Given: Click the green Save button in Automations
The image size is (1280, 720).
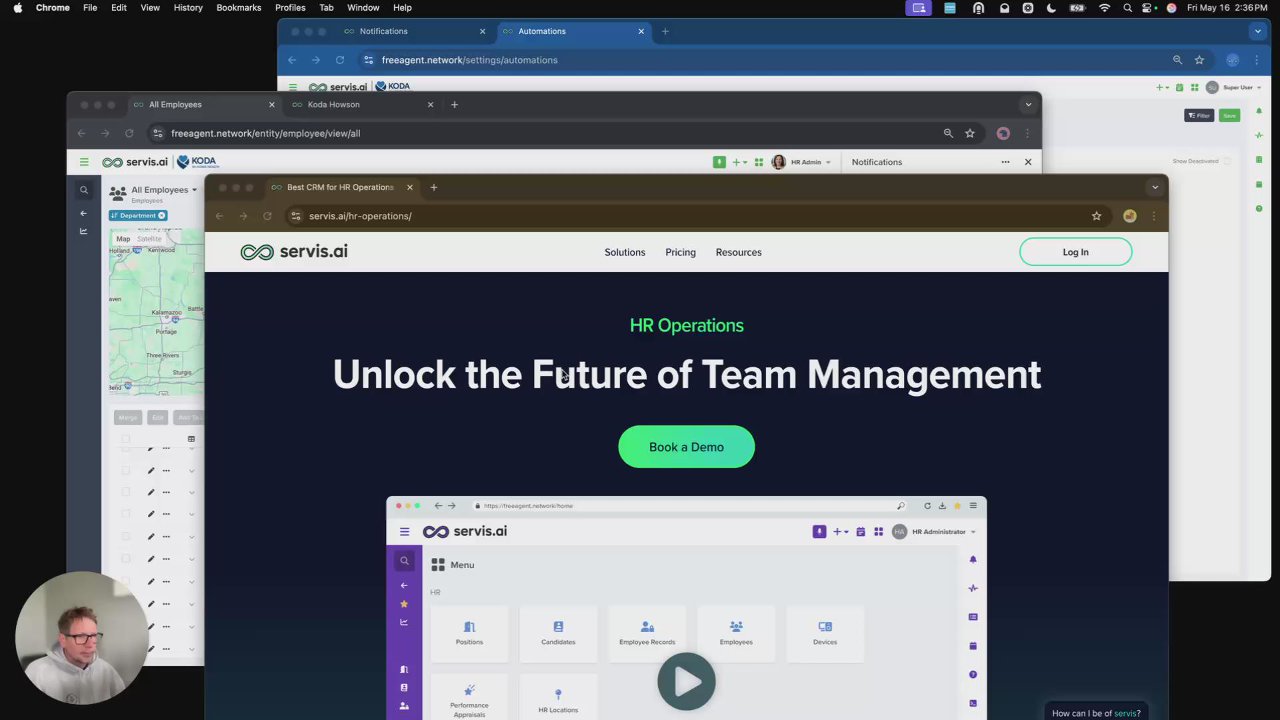Looking at the screenshot, I should (x=1229, y=116).
